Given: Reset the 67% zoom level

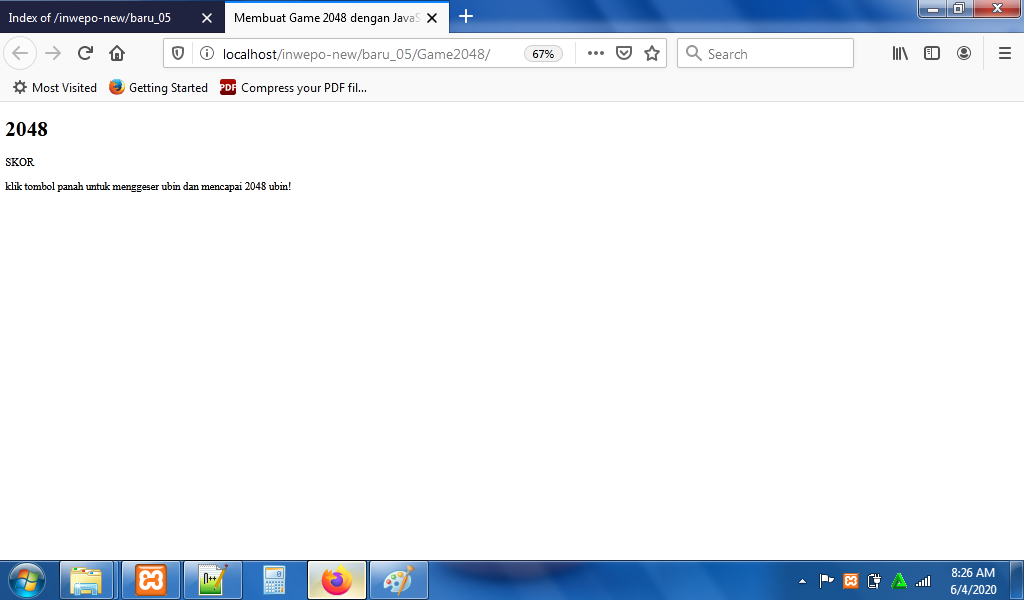Looking at the screenshot, I should pos(543,54).
